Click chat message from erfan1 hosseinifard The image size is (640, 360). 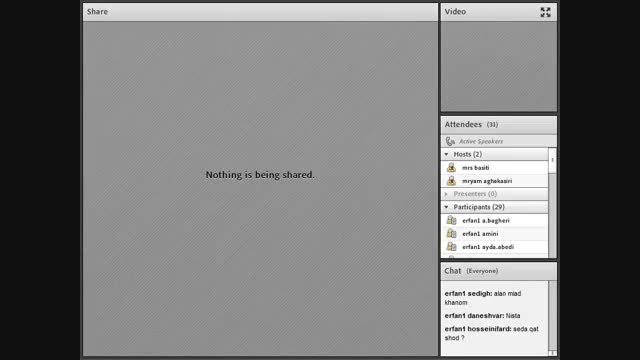tap(491, 333)
